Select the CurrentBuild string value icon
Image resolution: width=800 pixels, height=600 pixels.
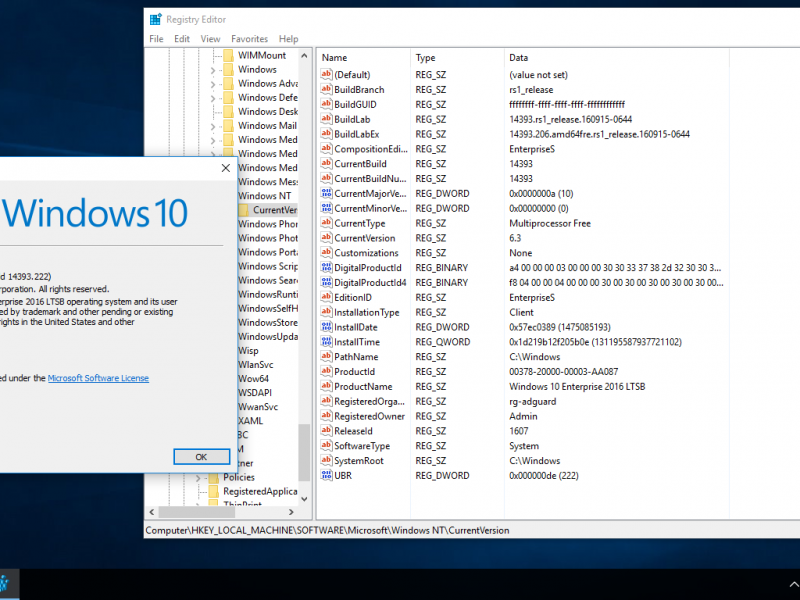tap(327, 163)
